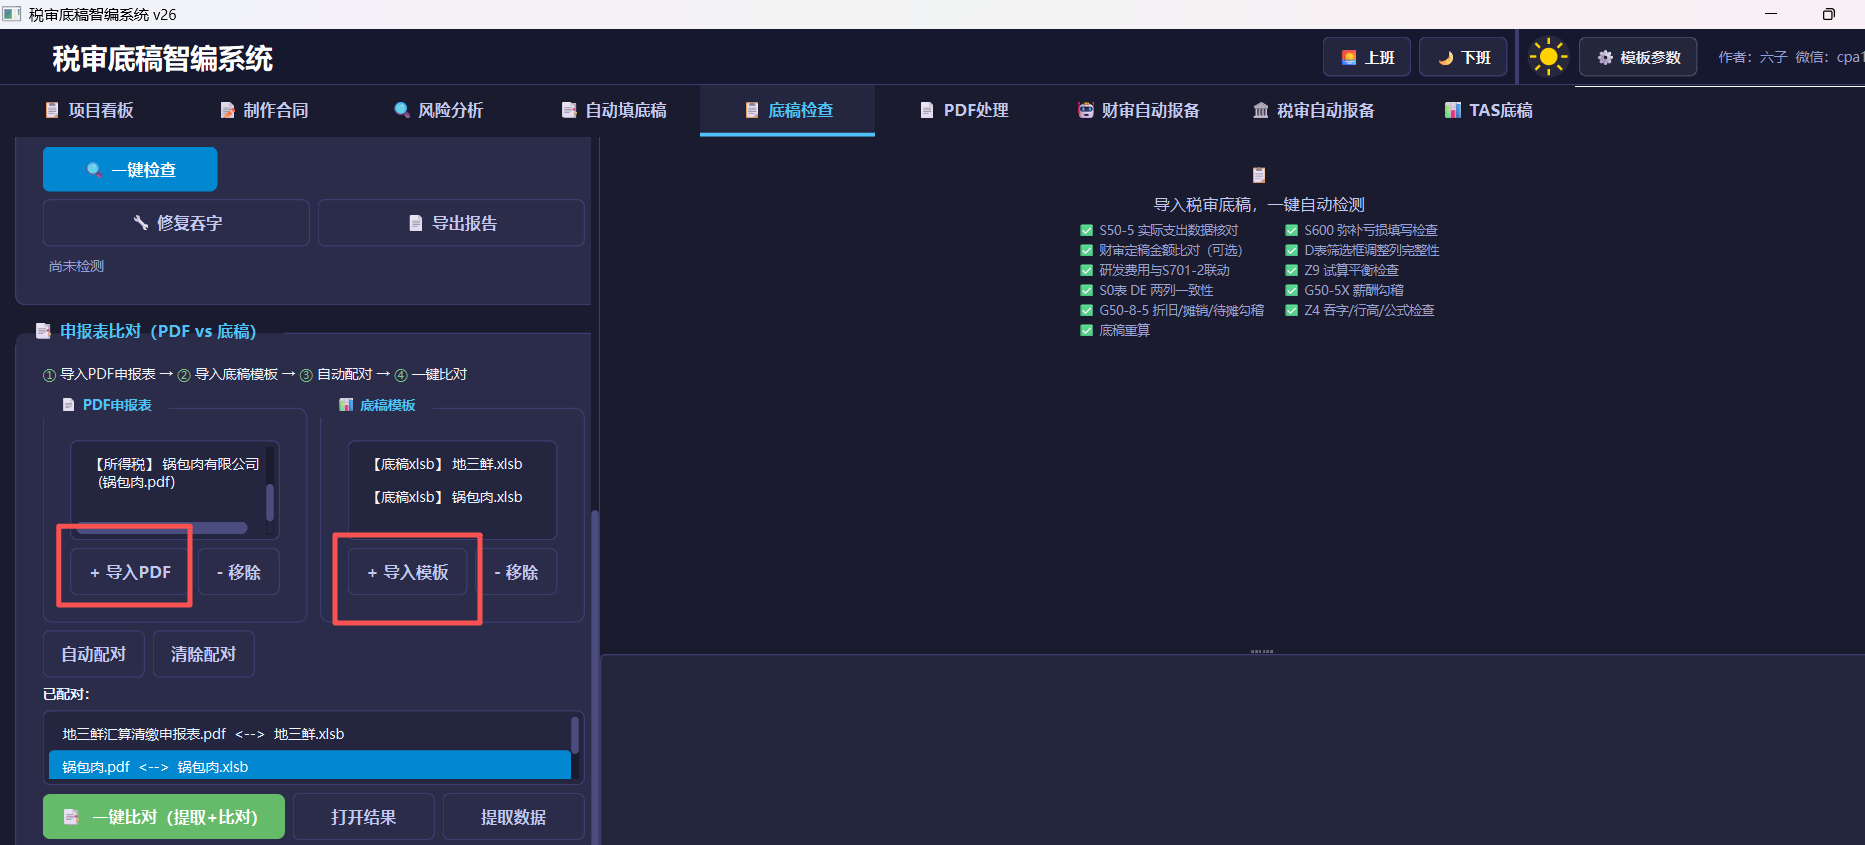Image resolution: width=1865 pixels, height=845 pixels.
Task: Switch to the 财审自动报备 tab
Action: coord(1138,110)
